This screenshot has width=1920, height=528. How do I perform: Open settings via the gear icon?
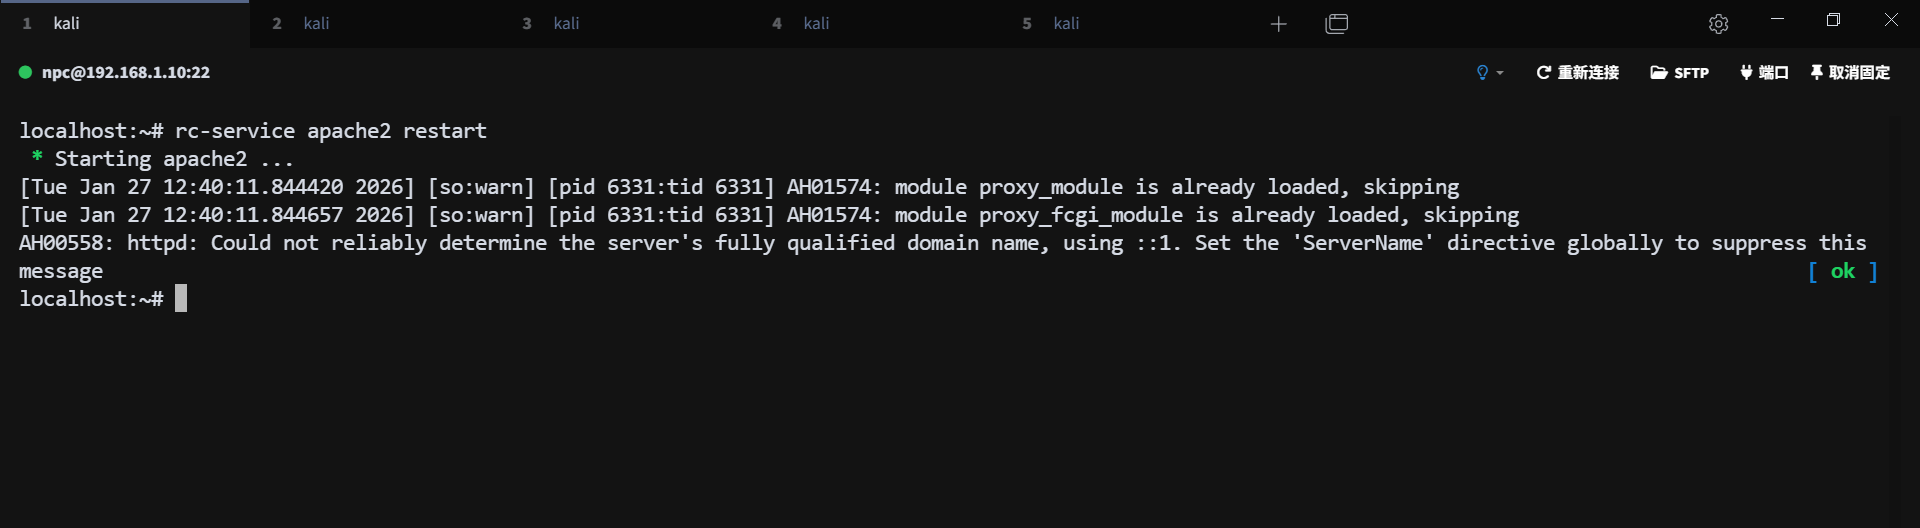(x=1718, y=24)
